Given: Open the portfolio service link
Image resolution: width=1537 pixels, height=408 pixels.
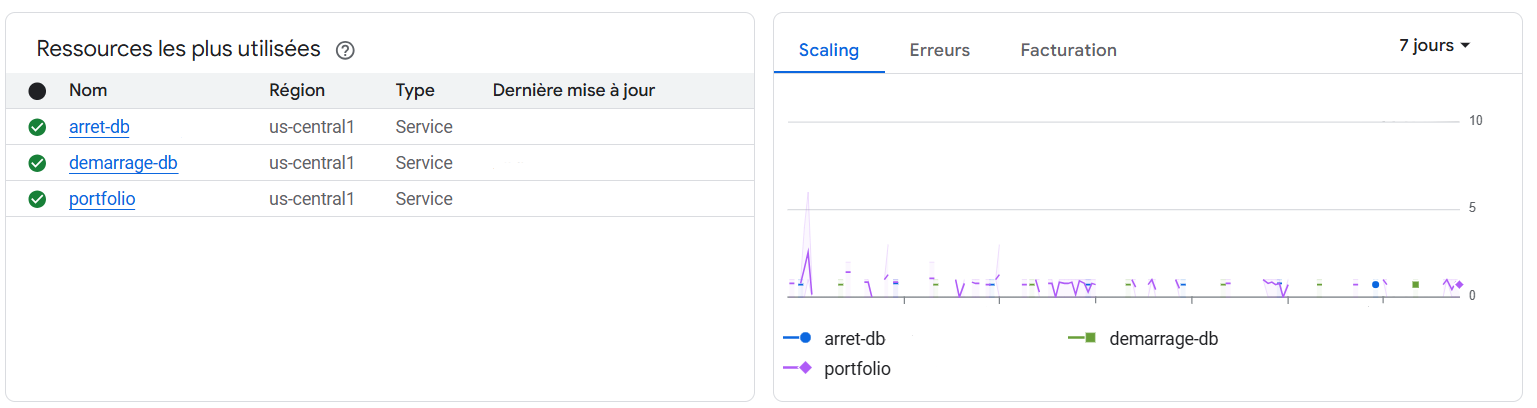Looking at the screenshot, I should (102, 199).
